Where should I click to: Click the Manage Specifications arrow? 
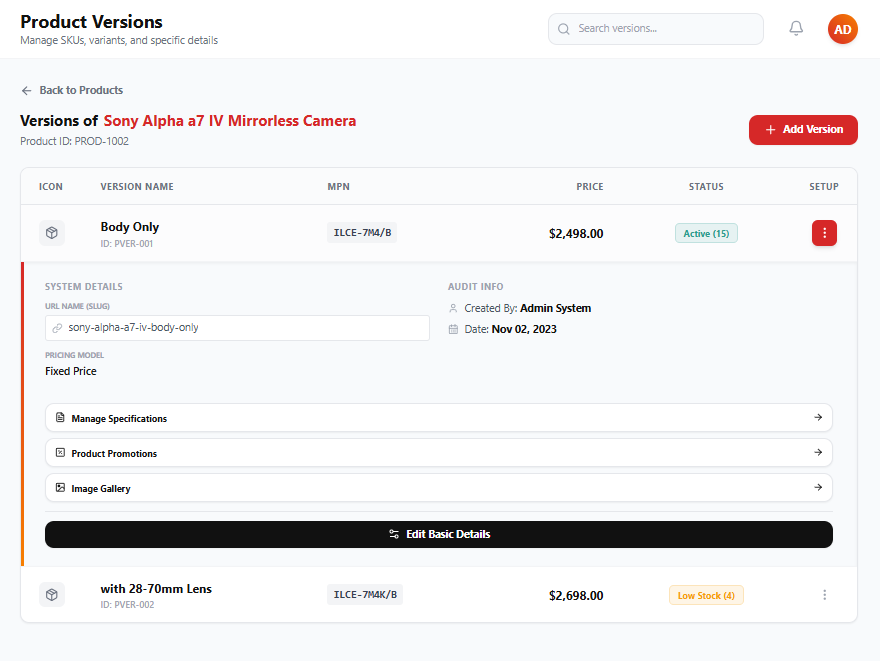tap(818, 417)
